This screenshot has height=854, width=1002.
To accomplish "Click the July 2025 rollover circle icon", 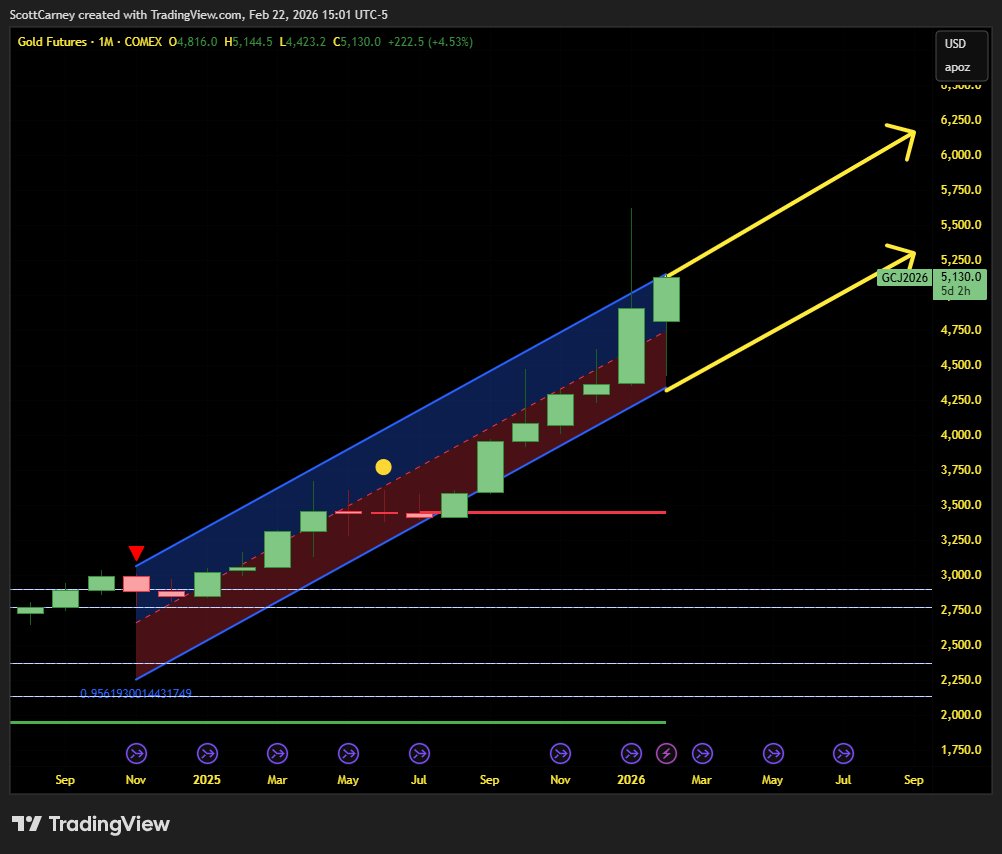I will pyautogui.click(x=419, y=753).
